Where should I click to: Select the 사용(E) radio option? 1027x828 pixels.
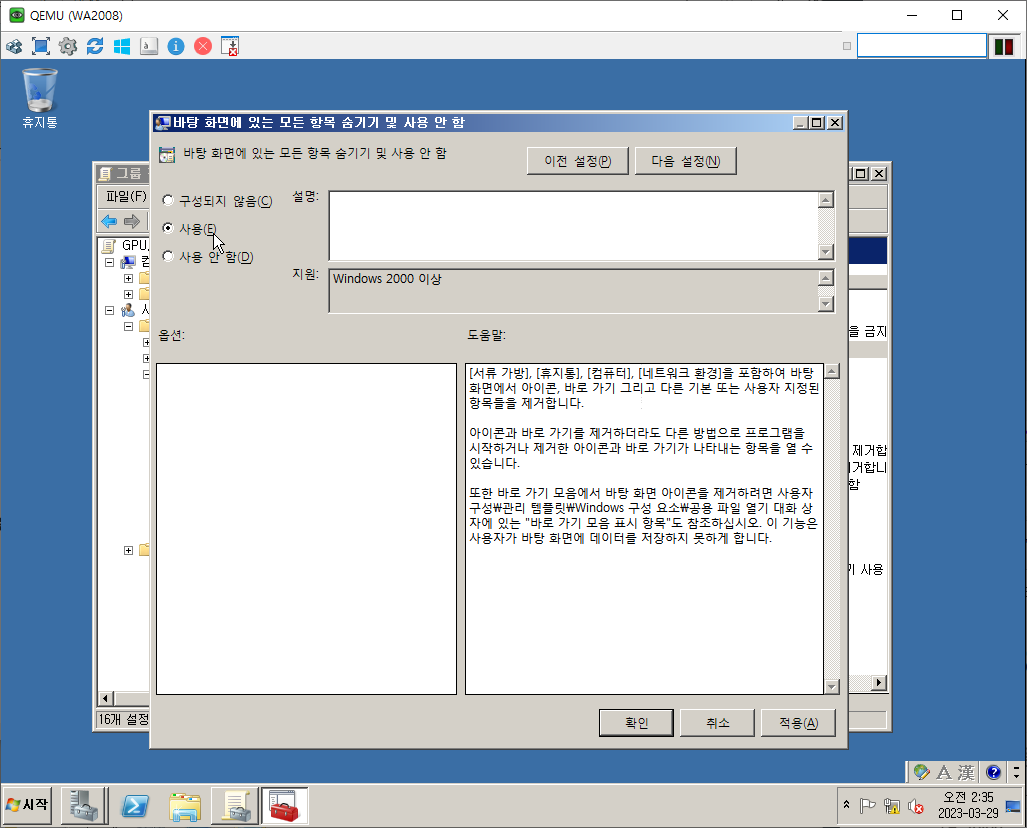(x=168, y=228)
